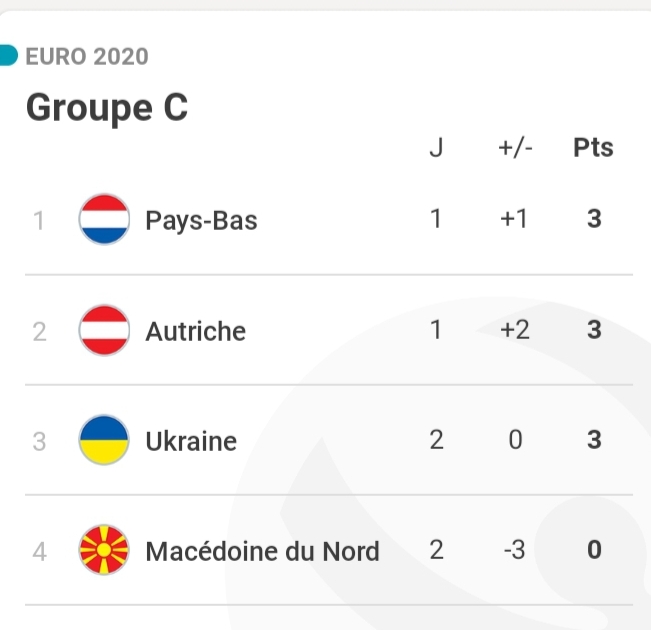This screenshot has height=630, width=651.
Task: Select the Macédoine du Nord team name
Action: point(262,551)
